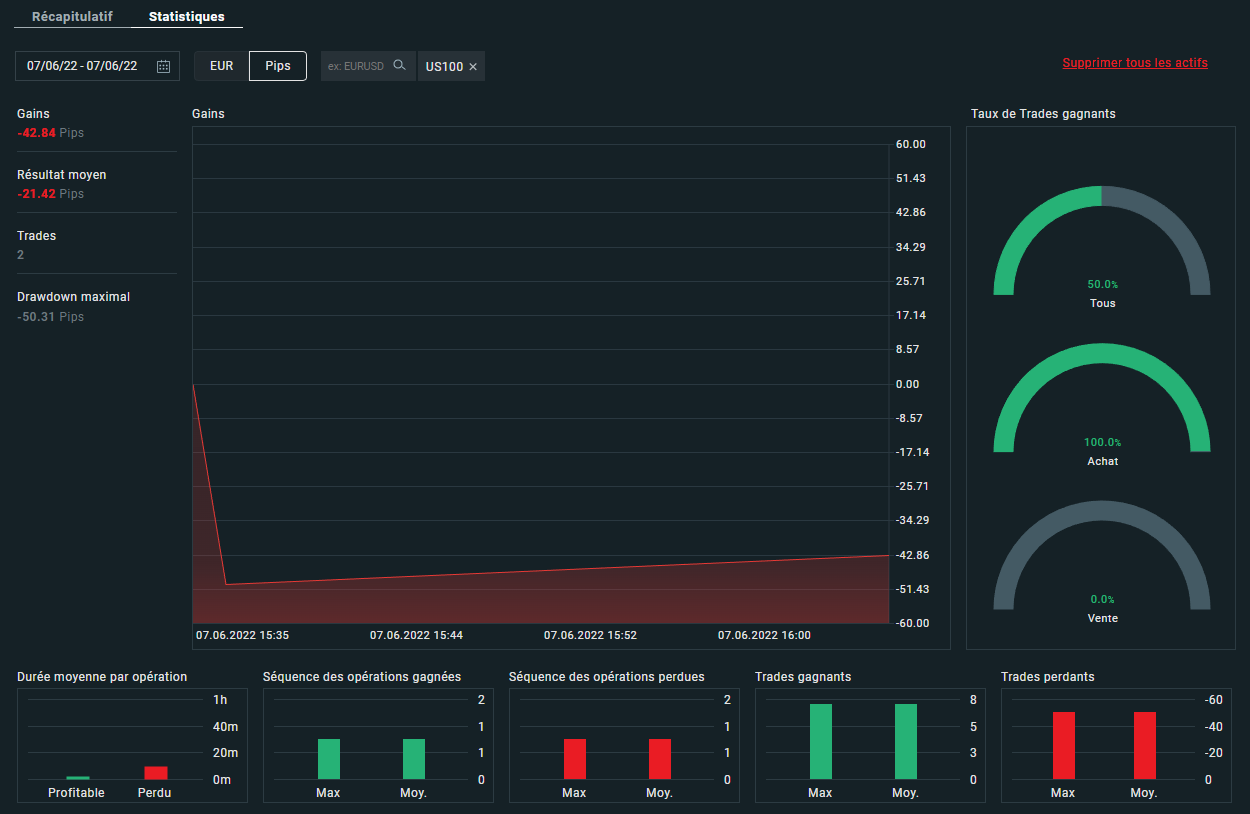
Task: Open the 07/06/22 date range picker
Action: coord(83,66)
